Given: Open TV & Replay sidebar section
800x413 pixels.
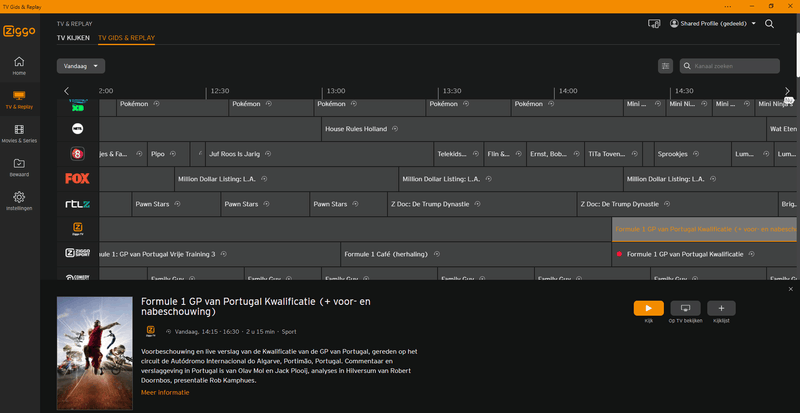Looking at the screenshot, I should click(19, 100).
